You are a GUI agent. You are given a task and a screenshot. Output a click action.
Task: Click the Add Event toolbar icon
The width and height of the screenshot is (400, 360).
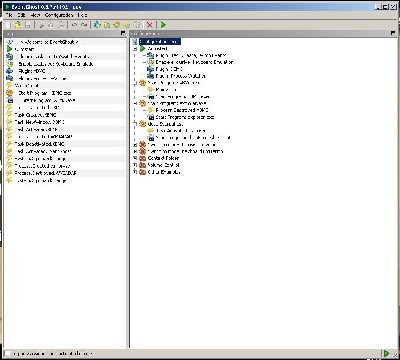click(127, 25)
